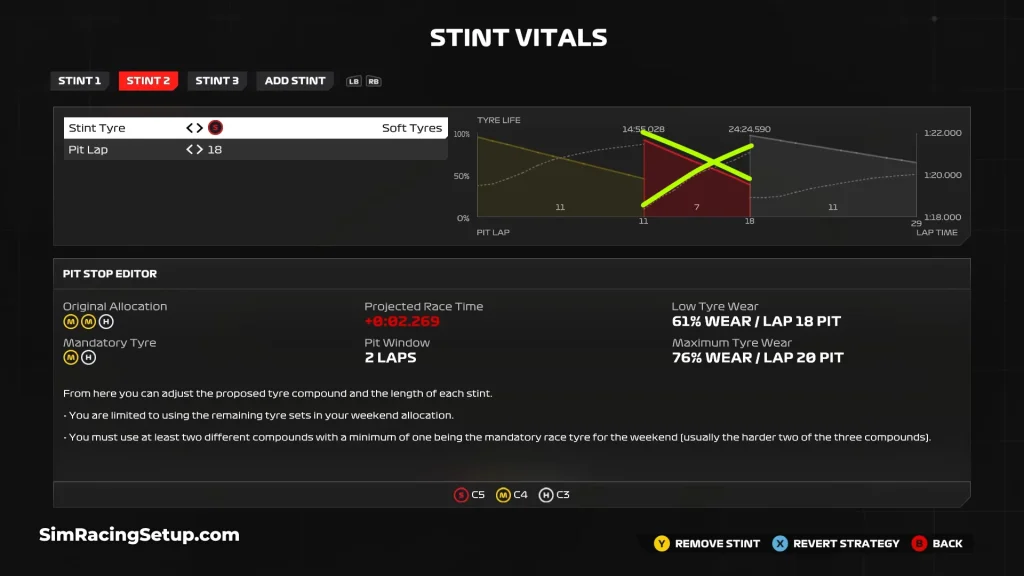This screenshot has width=1024, height=576.
Task: Click the Hard C3 compound icon in legend
Action: [x=546, y=494]
